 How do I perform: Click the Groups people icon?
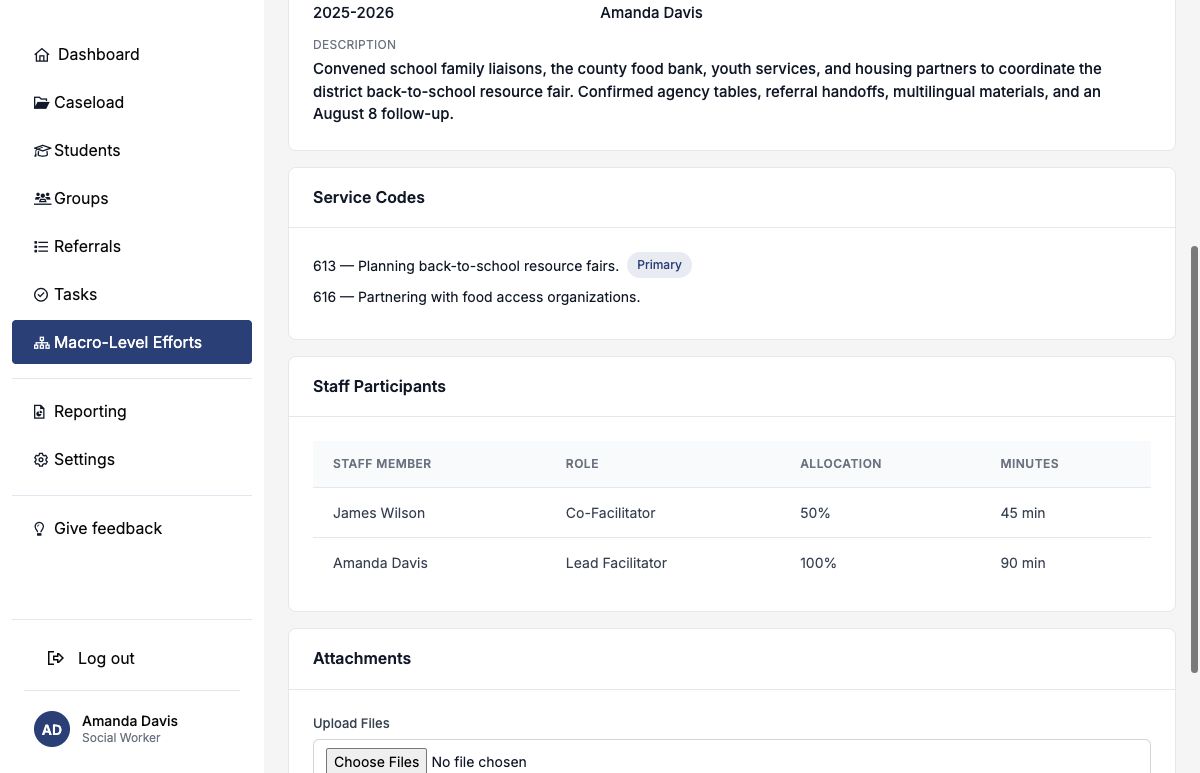[42, 199]
